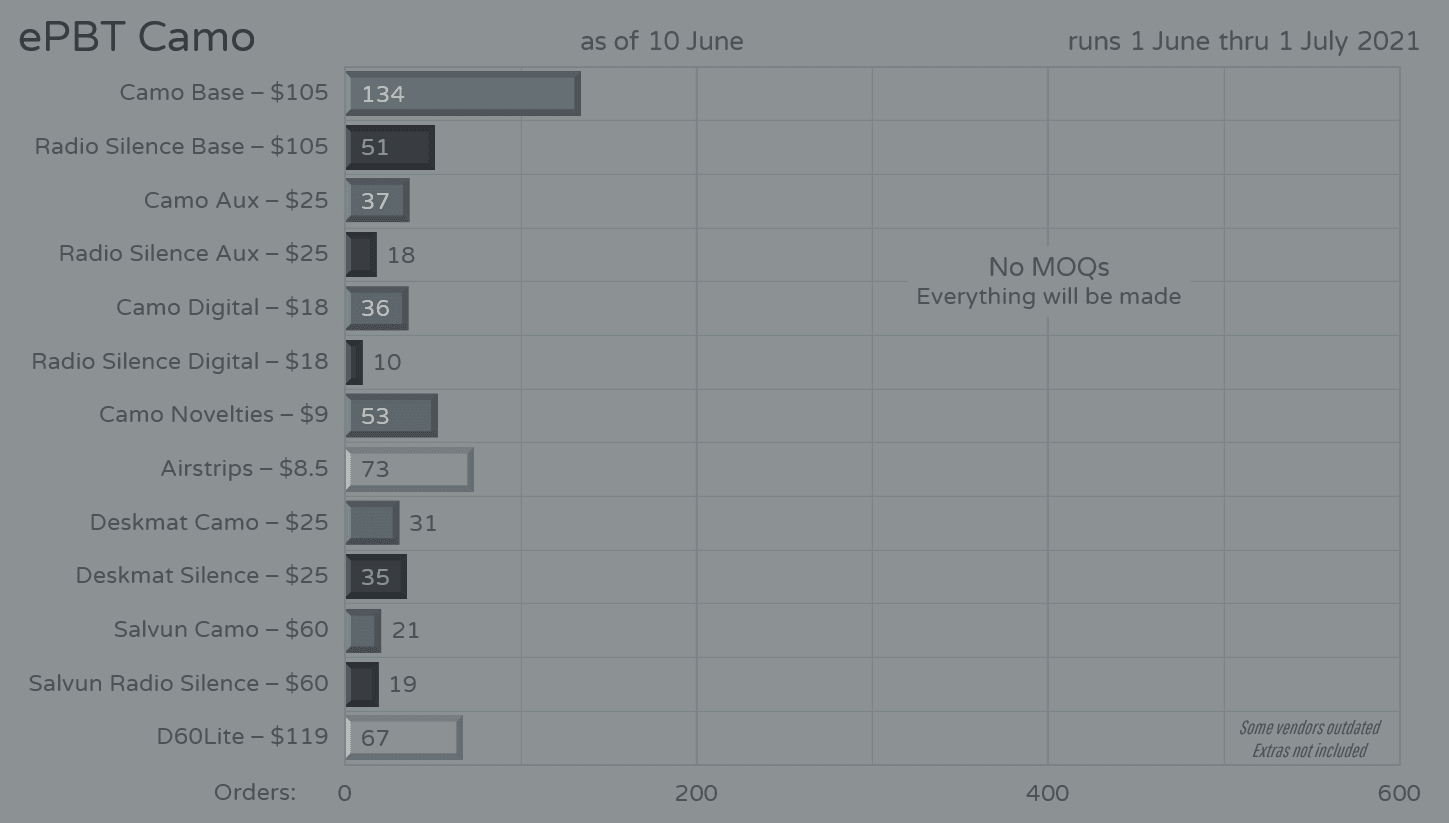Click the Camo Aux bar showing 37

point(377,201)
